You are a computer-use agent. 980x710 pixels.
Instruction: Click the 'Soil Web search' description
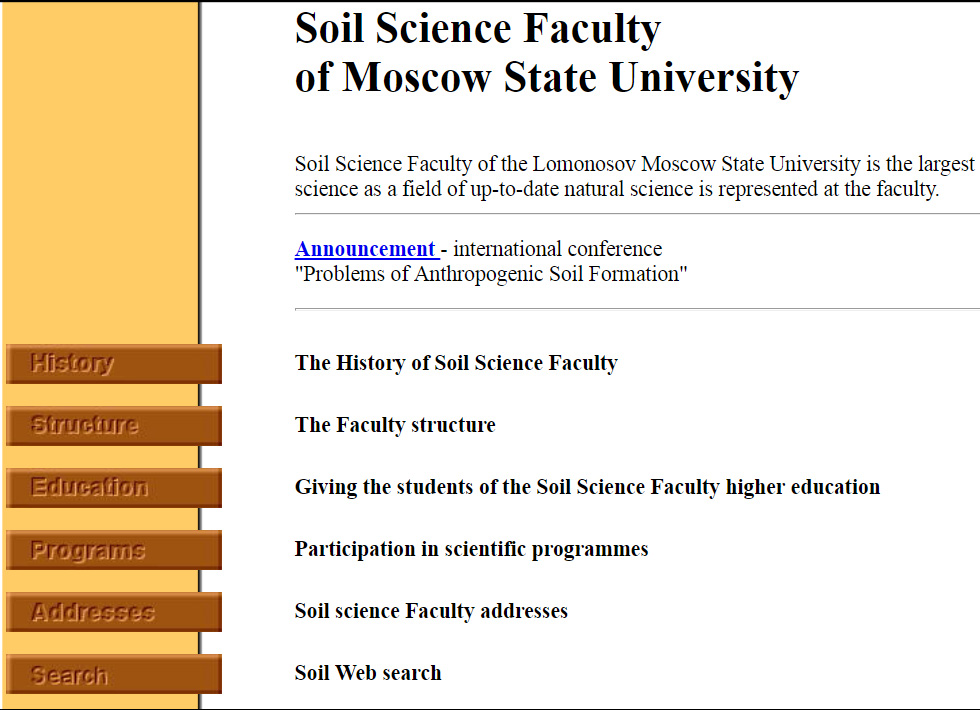368,672
